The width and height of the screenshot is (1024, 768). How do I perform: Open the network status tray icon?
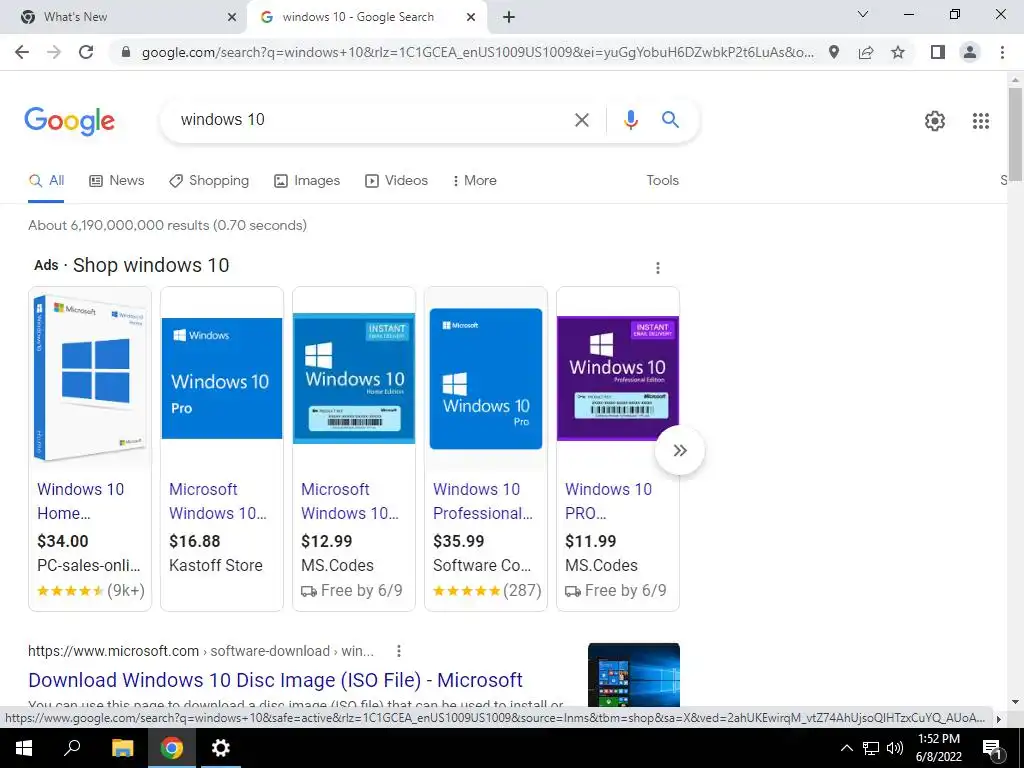(871, 748)
